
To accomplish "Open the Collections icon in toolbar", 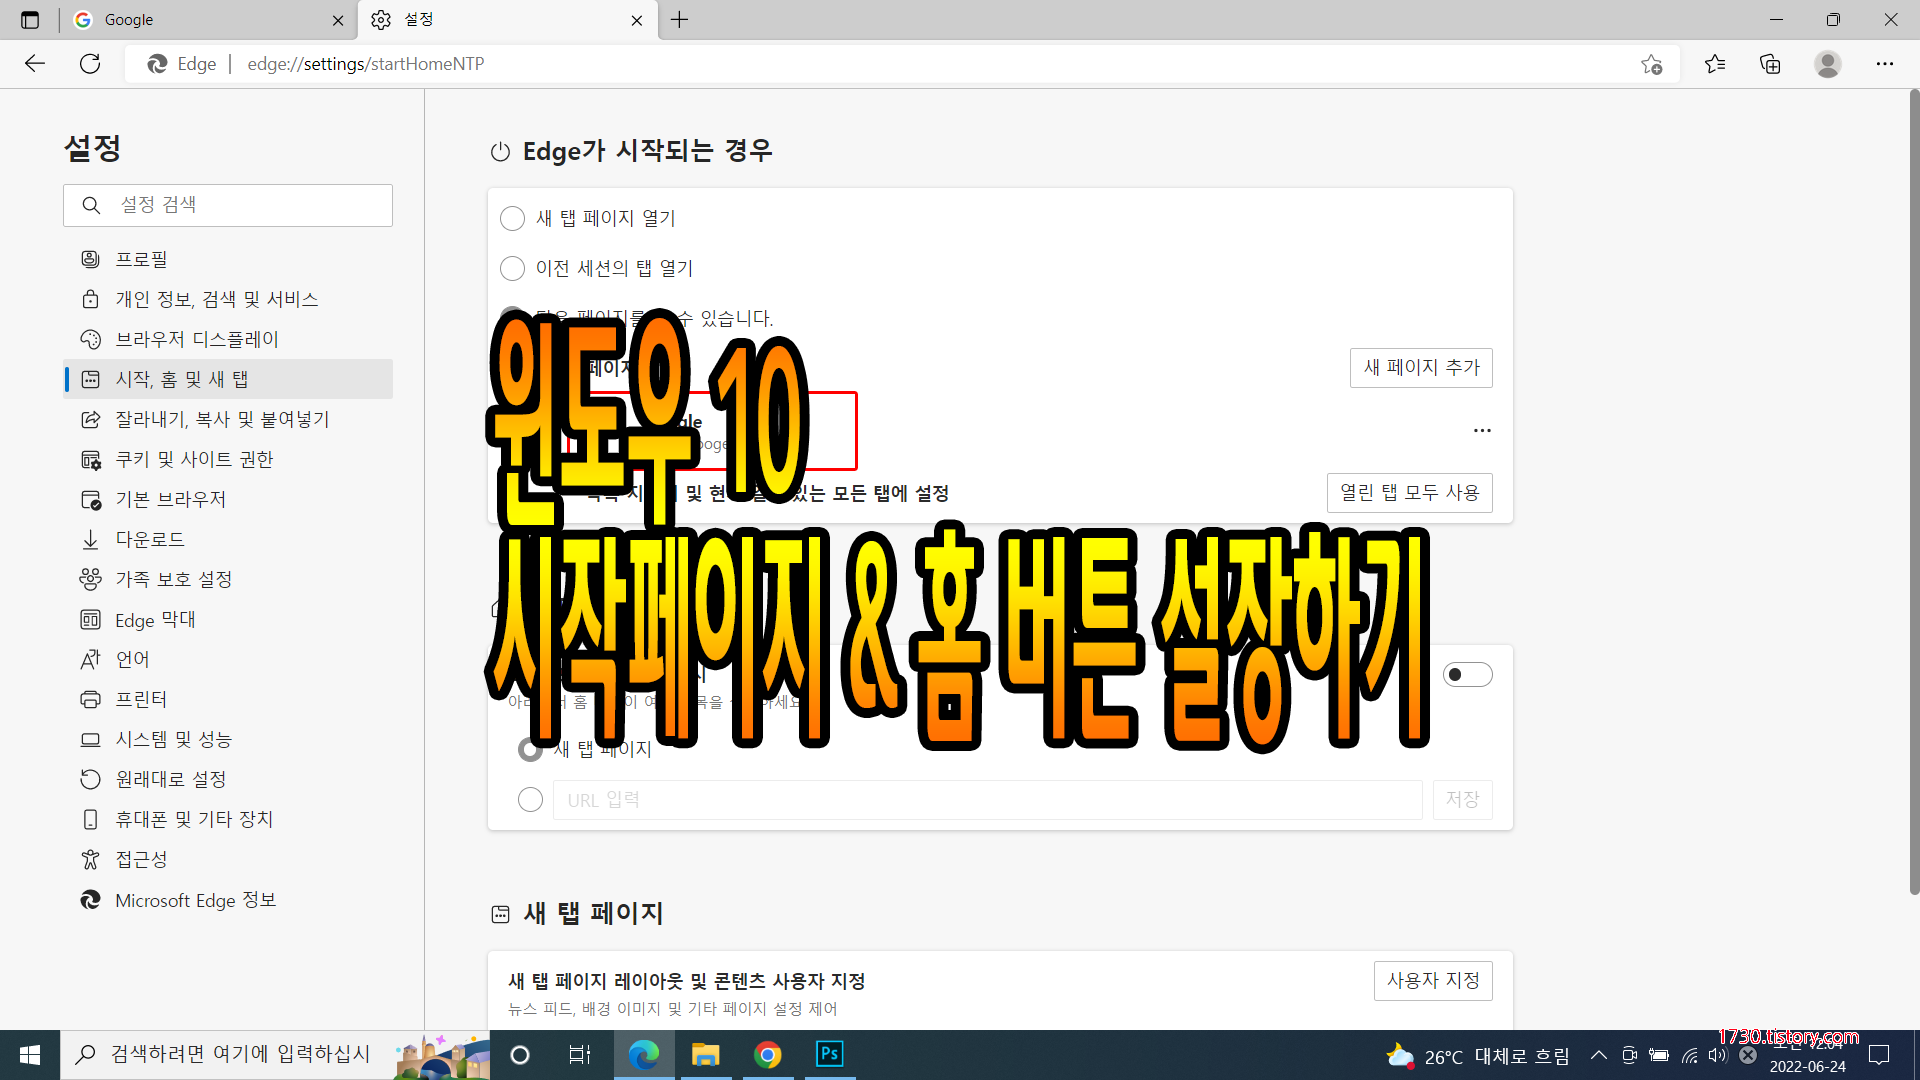I will 1770,64.
